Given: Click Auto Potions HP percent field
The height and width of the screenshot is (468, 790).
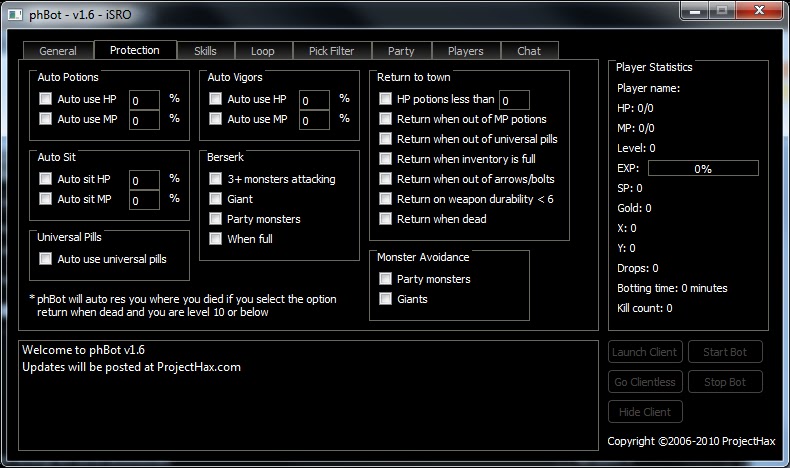Looking at the screenshot, I should click(144, 100).
